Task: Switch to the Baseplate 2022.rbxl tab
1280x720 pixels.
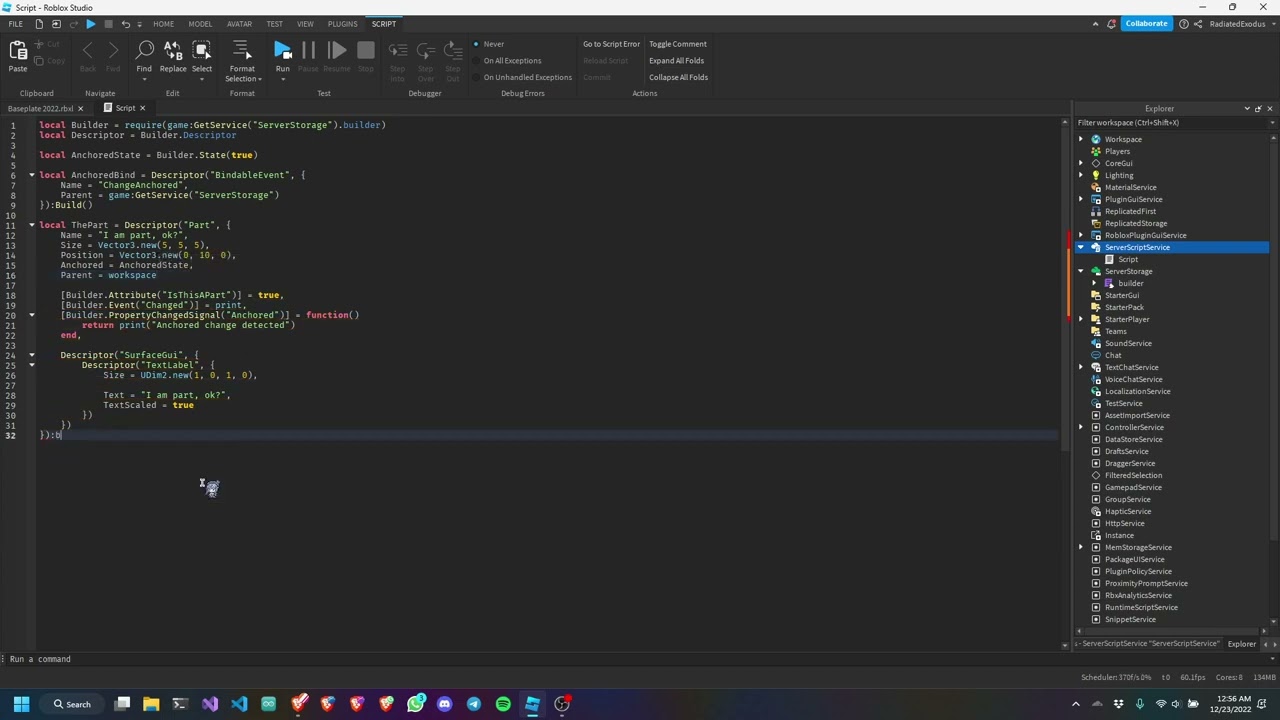Action: point(40,108)
